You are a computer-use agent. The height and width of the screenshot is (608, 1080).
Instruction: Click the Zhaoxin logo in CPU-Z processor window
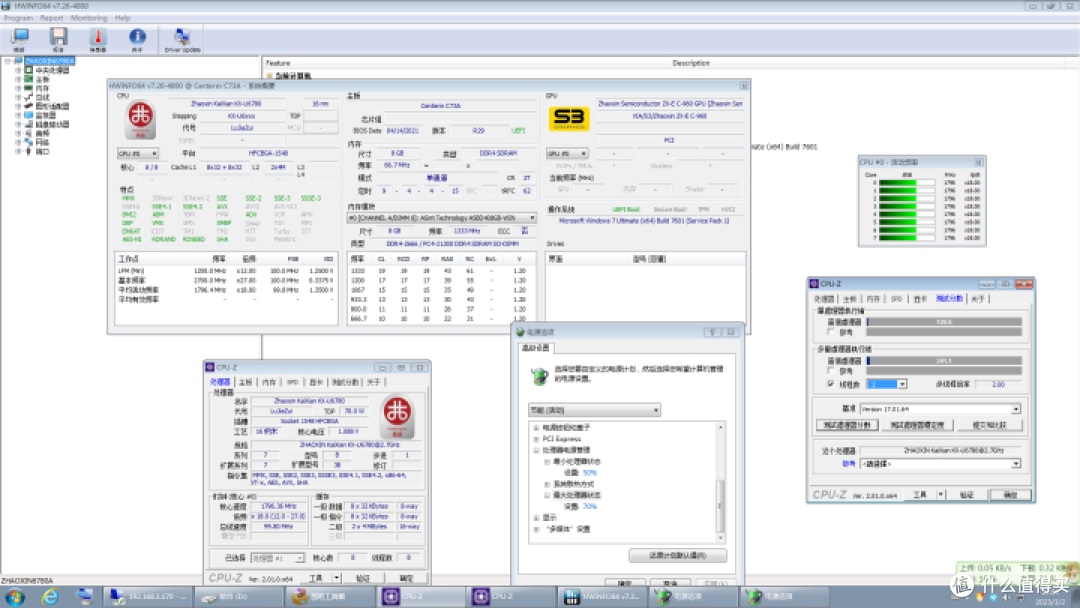[x=398, y=416]
